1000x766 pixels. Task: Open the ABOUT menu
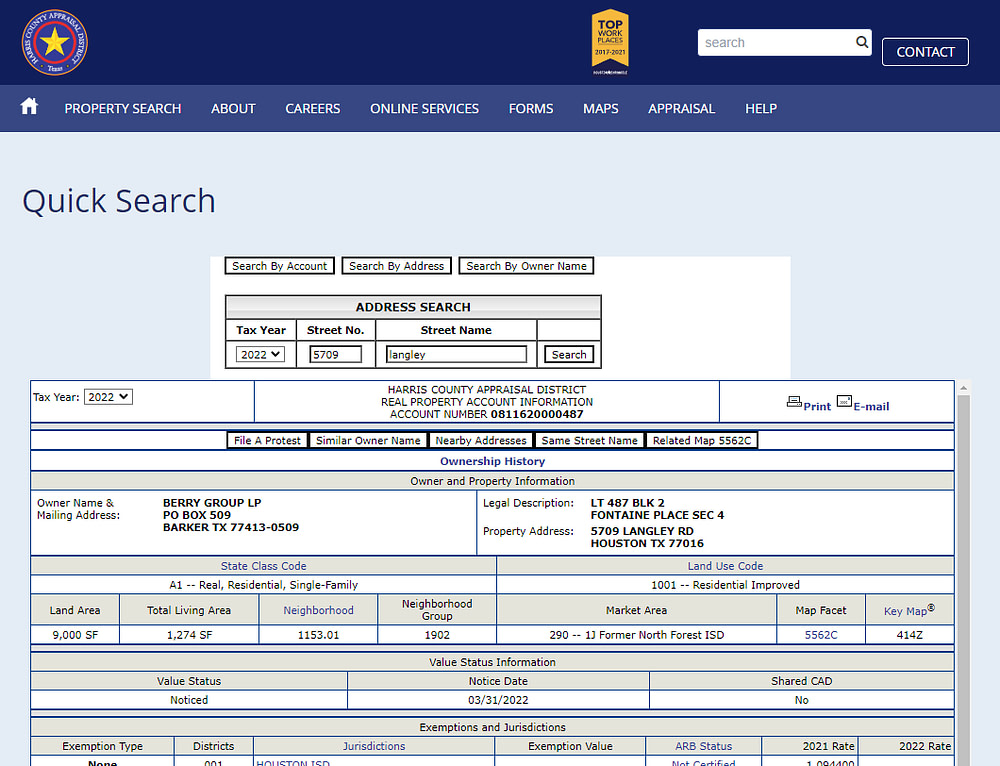(x=233, y=108)
